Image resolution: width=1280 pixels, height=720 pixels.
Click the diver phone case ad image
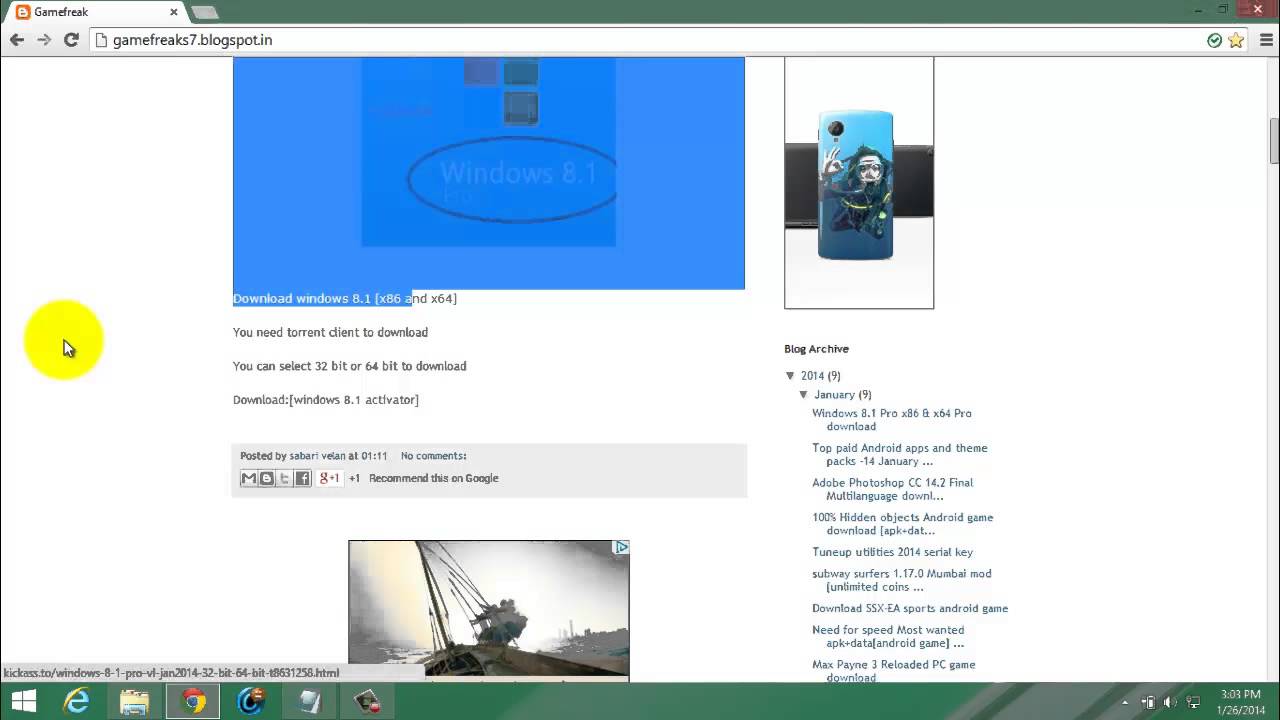click(x=859, y=182)
